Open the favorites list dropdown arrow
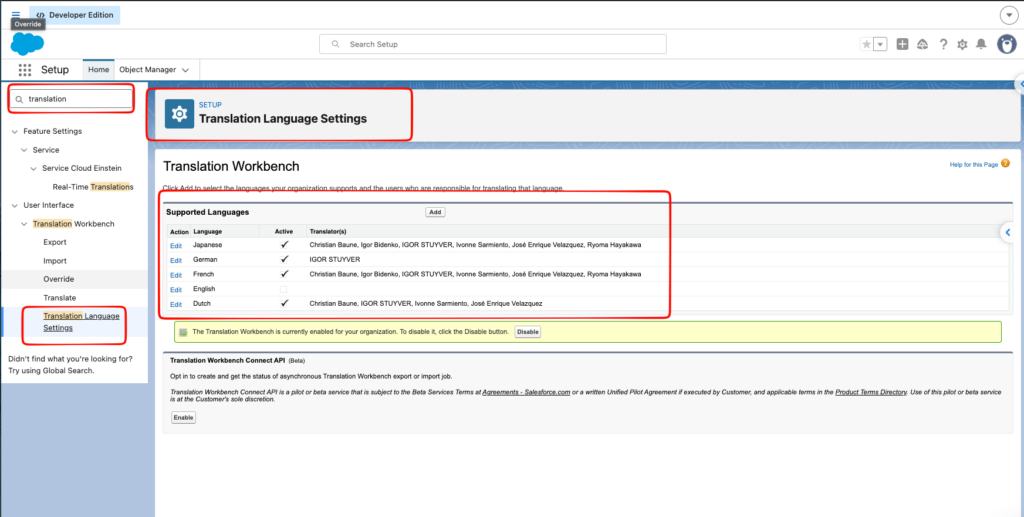This screenshot has height=517, width=1024. click(x=880, y=44)
